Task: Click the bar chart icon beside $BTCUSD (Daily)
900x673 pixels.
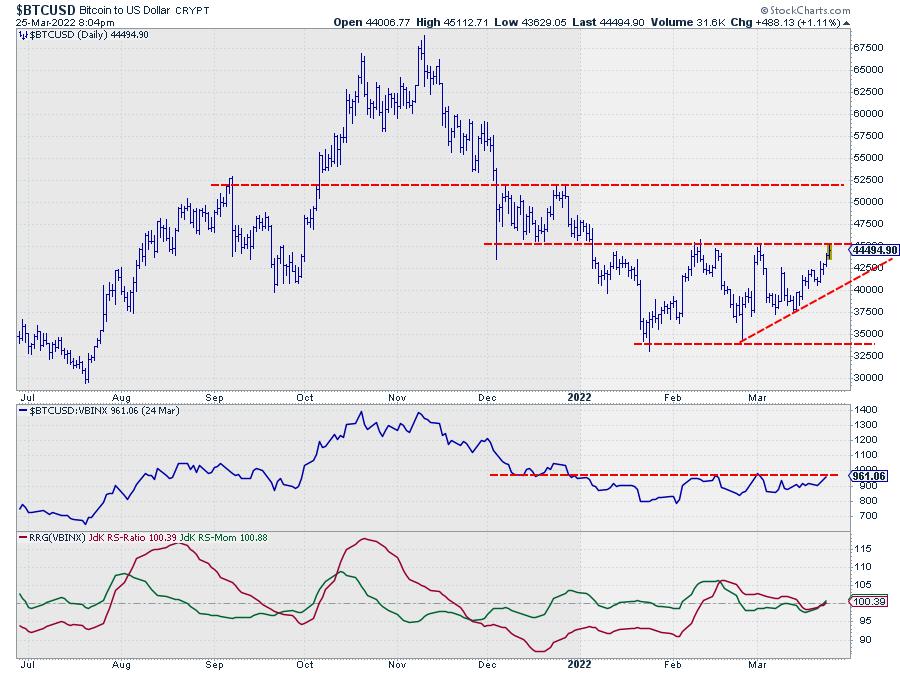Action: [x=24, y=34]
